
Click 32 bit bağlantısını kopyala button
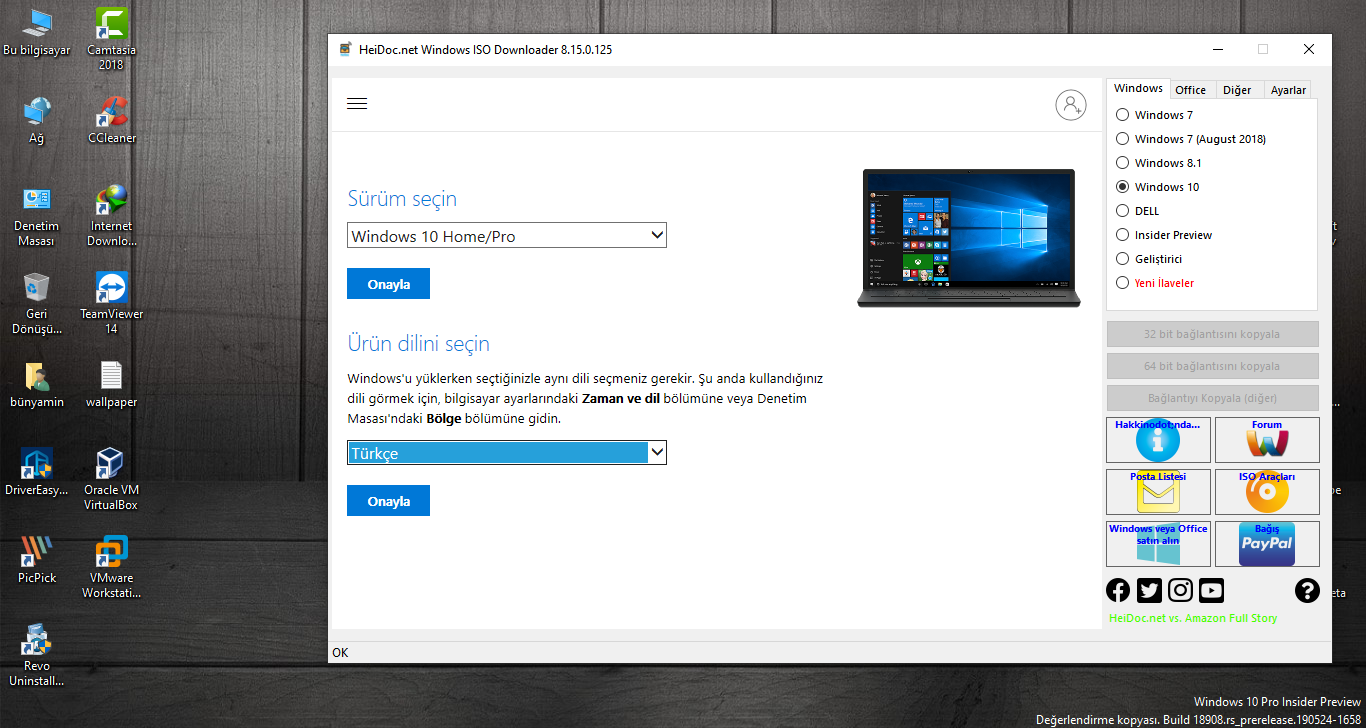(1212, 334)
